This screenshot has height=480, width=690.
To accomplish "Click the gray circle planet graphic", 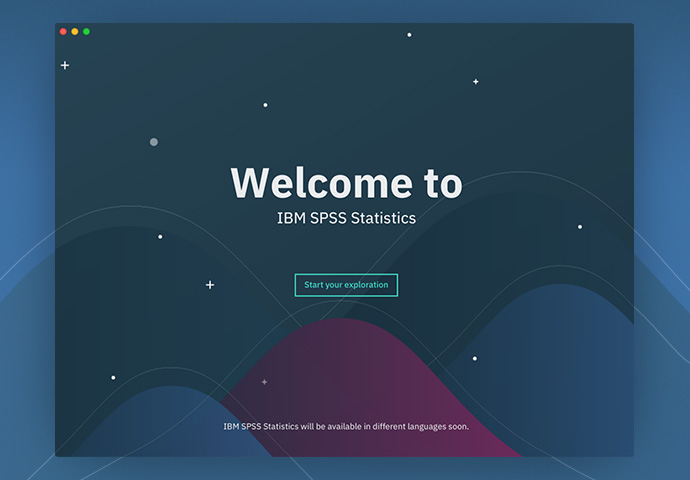I will tap(154, 142).
